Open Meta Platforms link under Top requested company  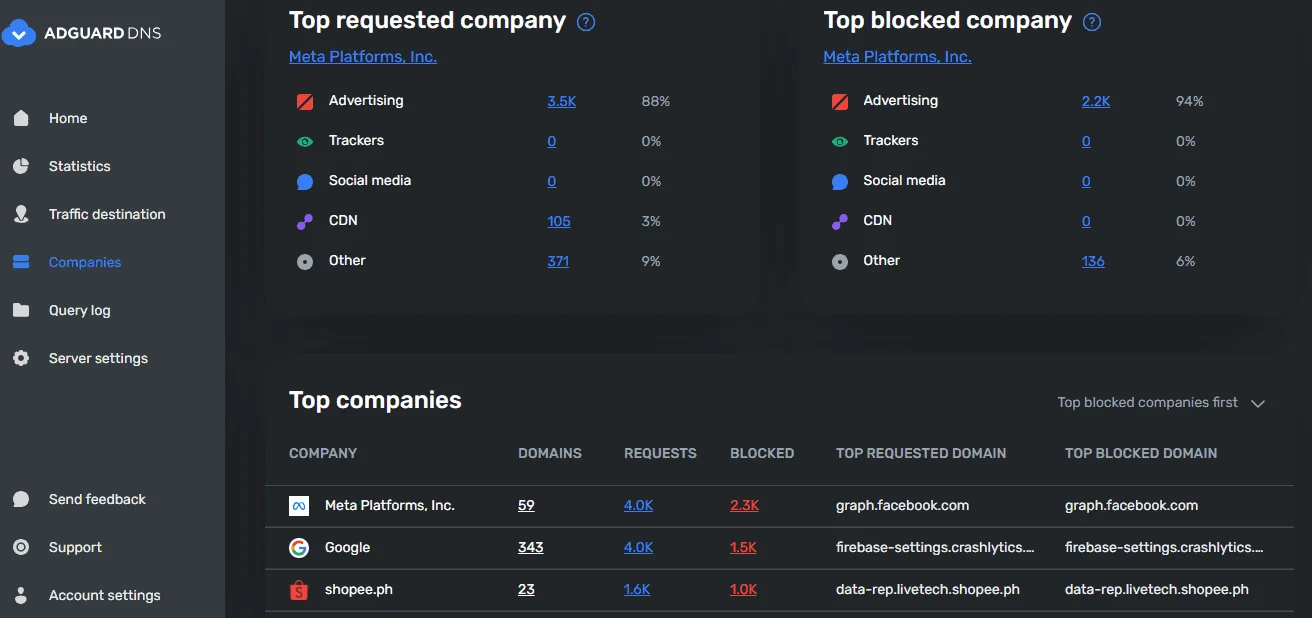[363, 57]
